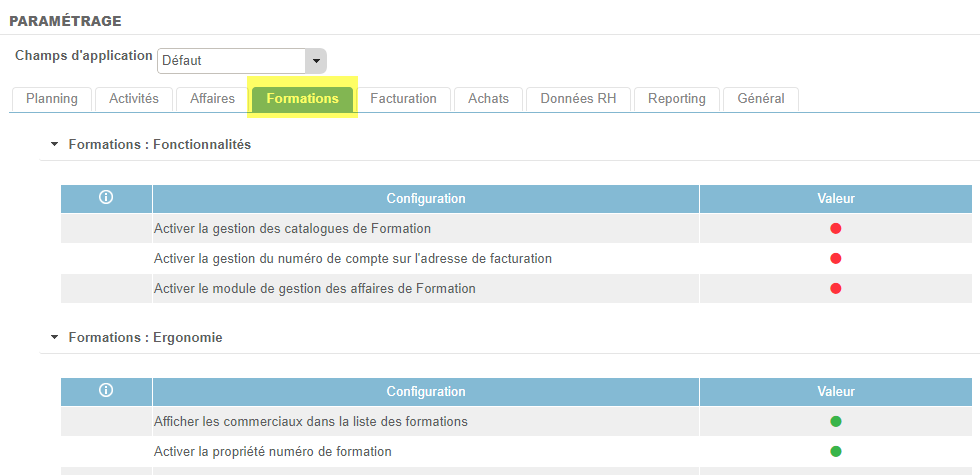The height and width of the screenshot is (475, 980).
Task: Disable the propriété numéro de formation toggle
Action: (836, 452)
